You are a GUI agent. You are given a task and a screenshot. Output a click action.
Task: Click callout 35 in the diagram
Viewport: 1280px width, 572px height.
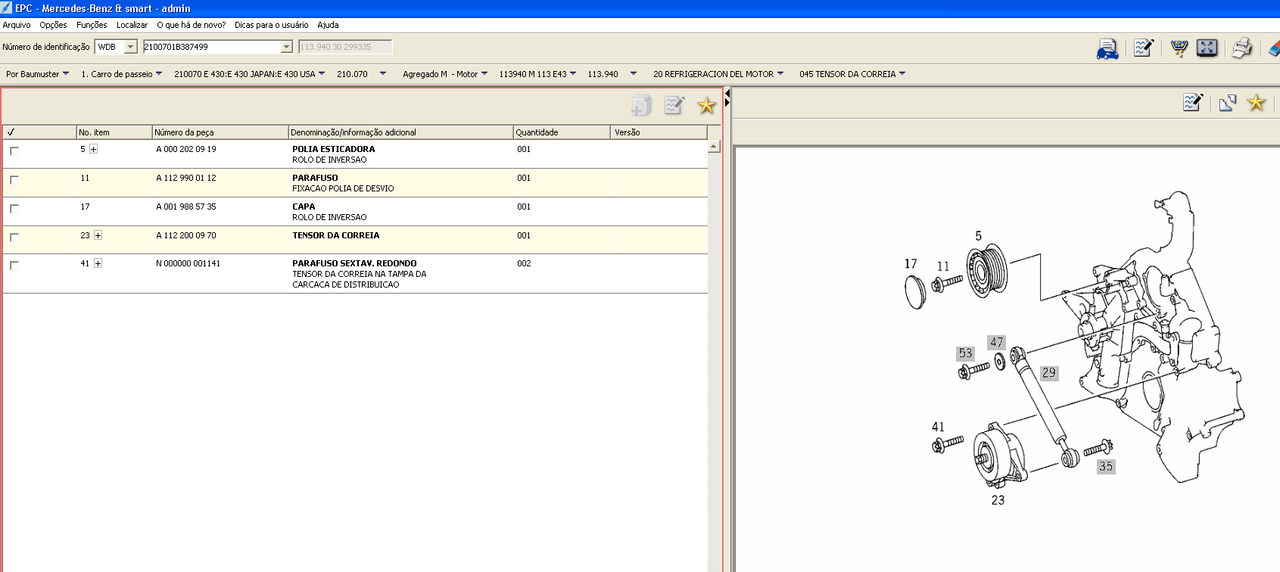click(1105, 466)
